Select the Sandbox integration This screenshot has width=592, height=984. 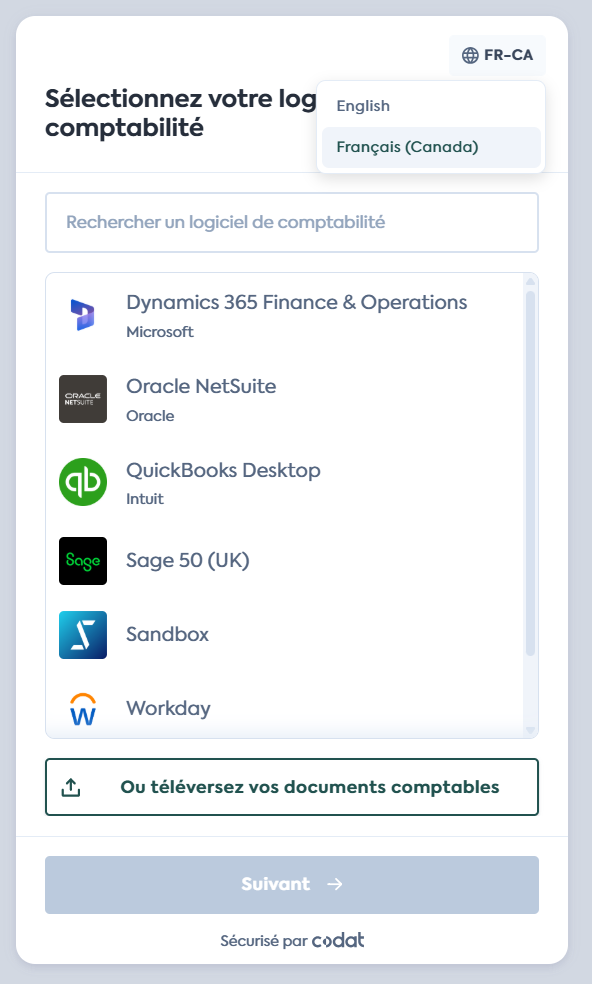(x=285, y=634)
